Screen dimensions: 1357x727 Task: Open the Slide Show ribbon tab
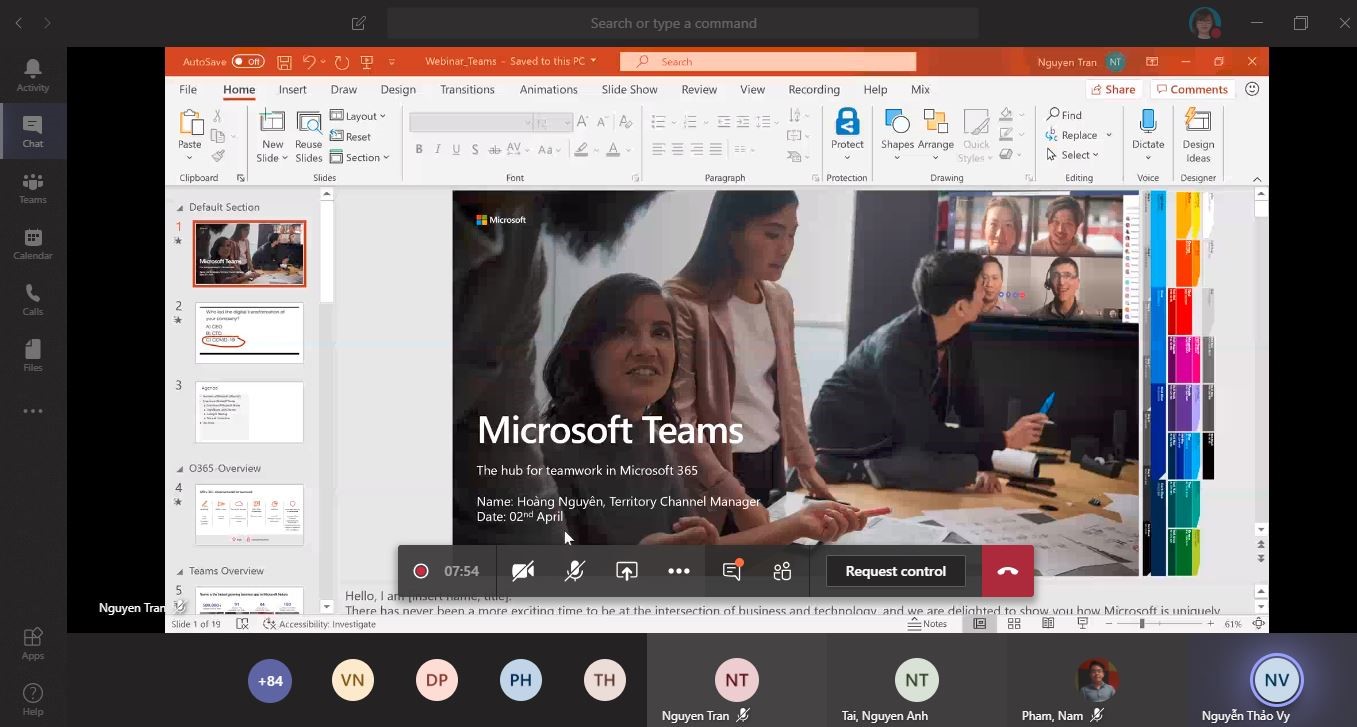click(630, 89)
